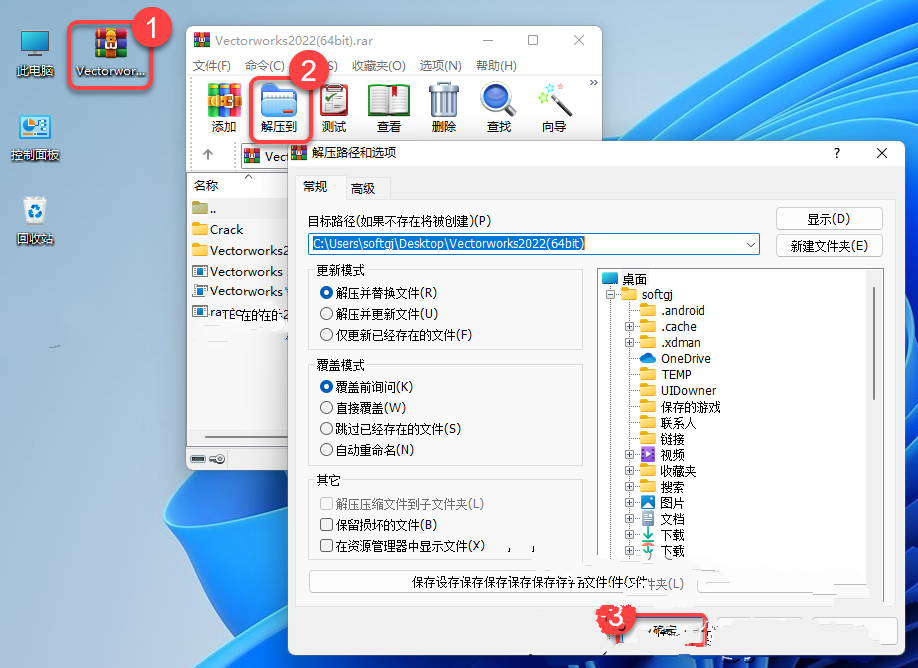
Task: Expand the .xdman folder node
Action: point(629,342)
